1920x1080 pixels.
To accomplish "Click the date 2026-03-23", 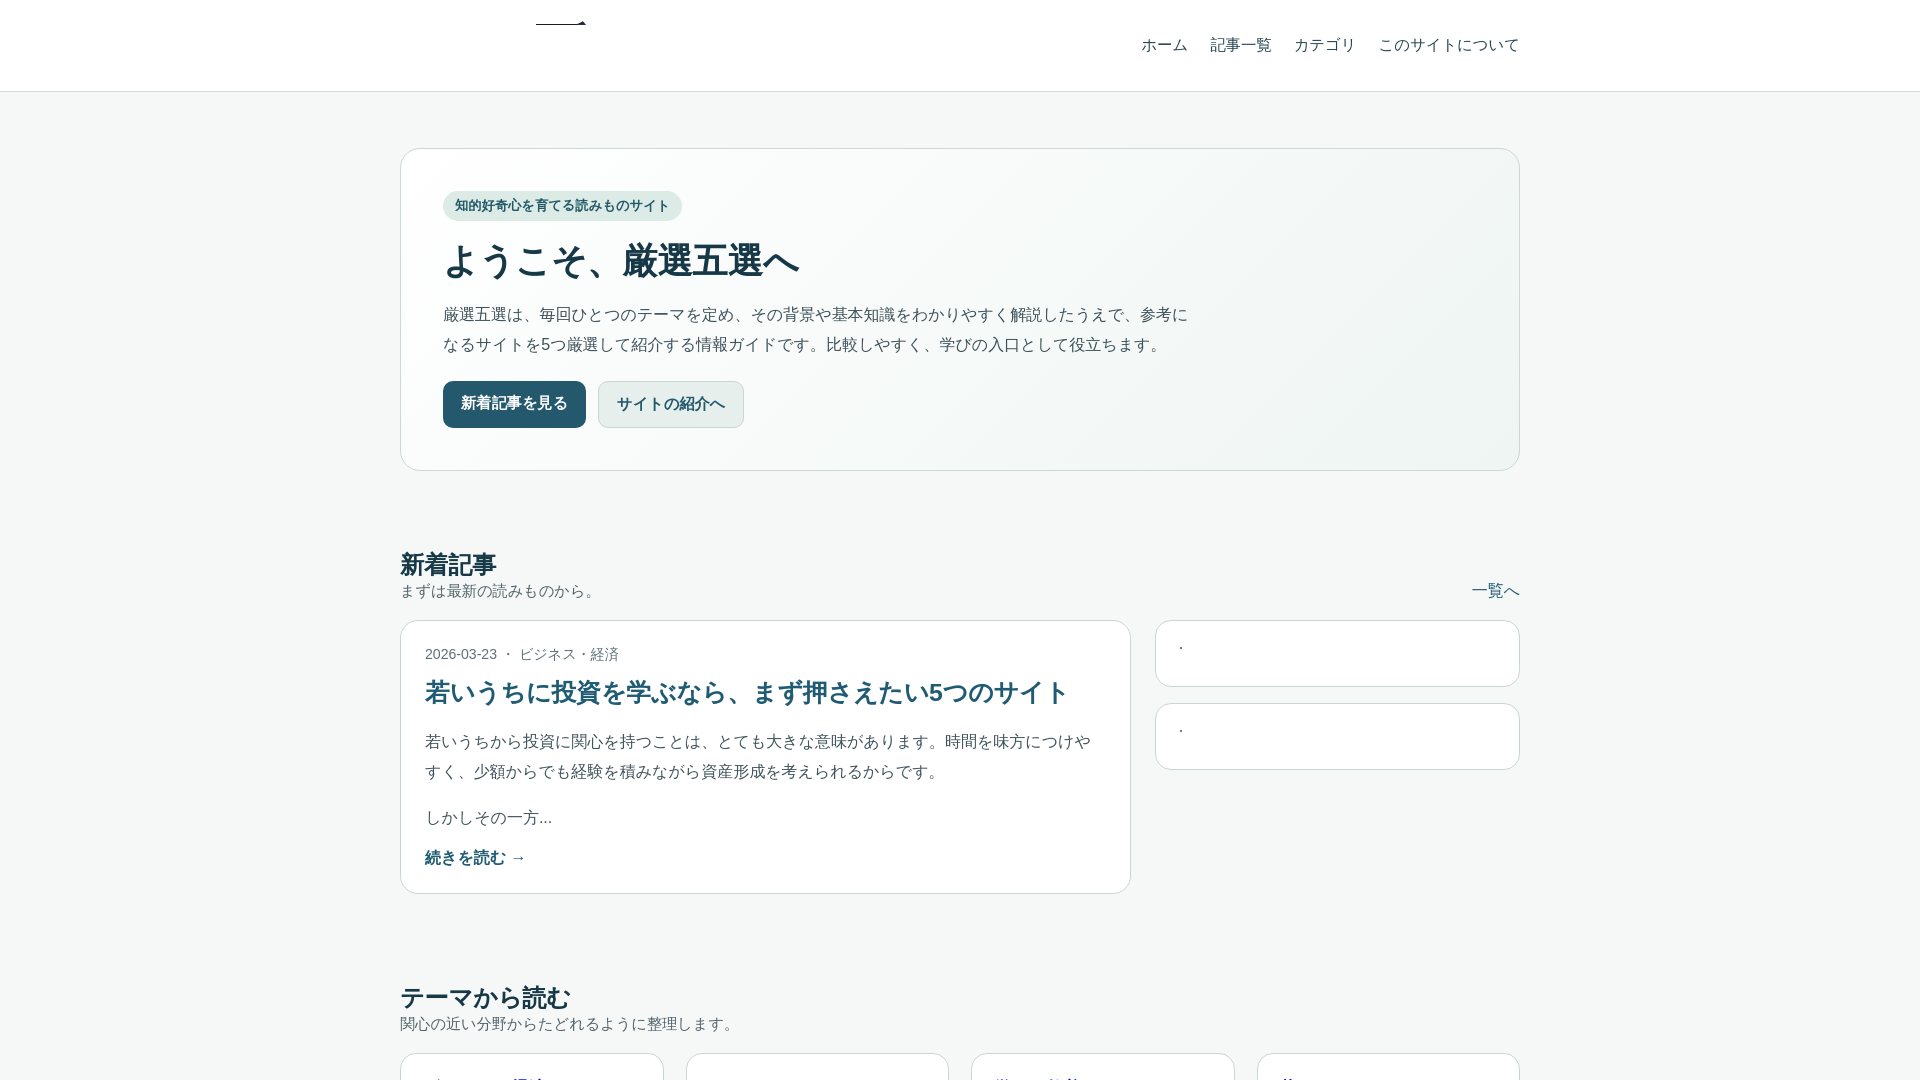I will coord(461,654).
